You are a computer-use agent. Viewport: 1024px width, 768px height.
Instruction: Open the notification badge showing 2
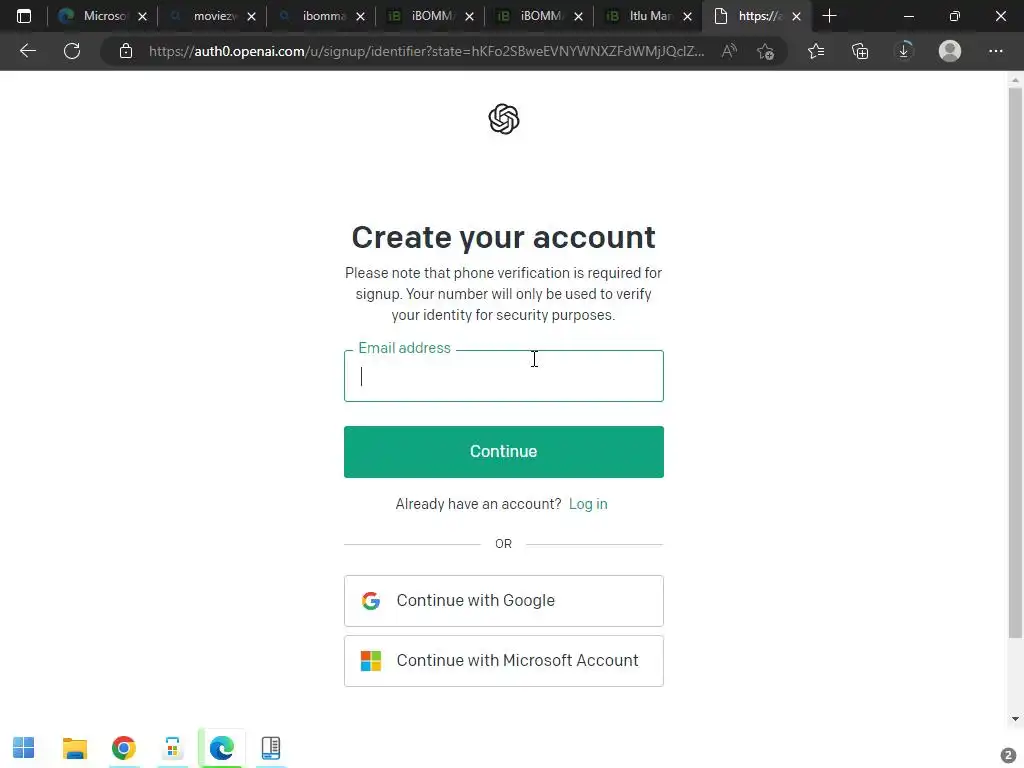pyautogui.click(x=1008, y=754)
